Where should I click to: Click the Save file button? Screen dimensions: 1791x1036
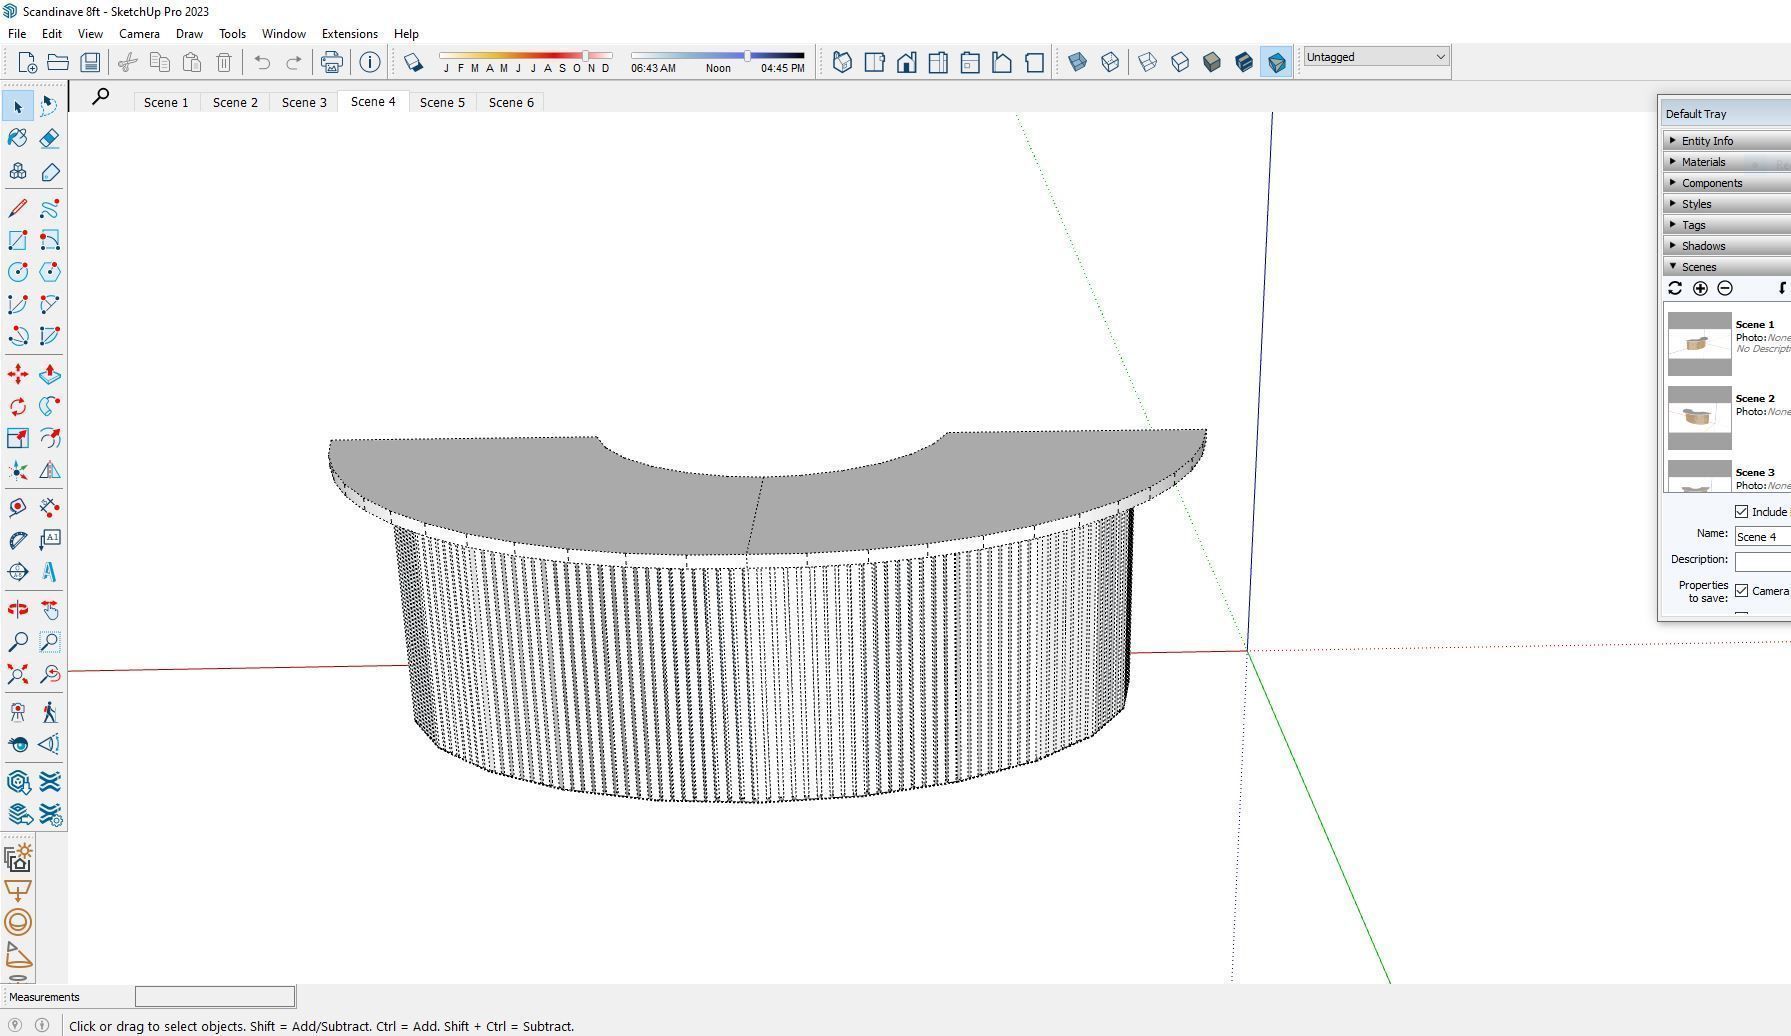coord(90,62)
